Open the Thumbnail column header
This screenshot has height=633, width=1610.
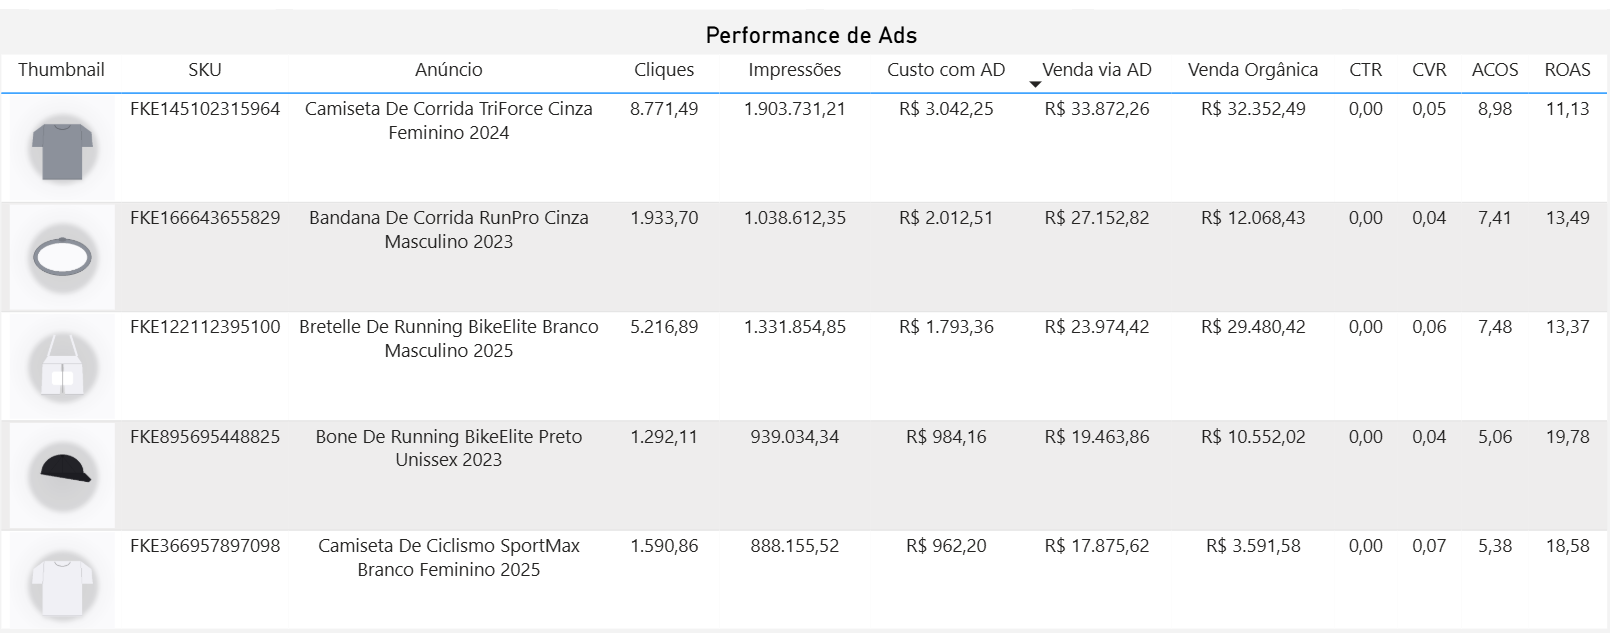(62, 70)
